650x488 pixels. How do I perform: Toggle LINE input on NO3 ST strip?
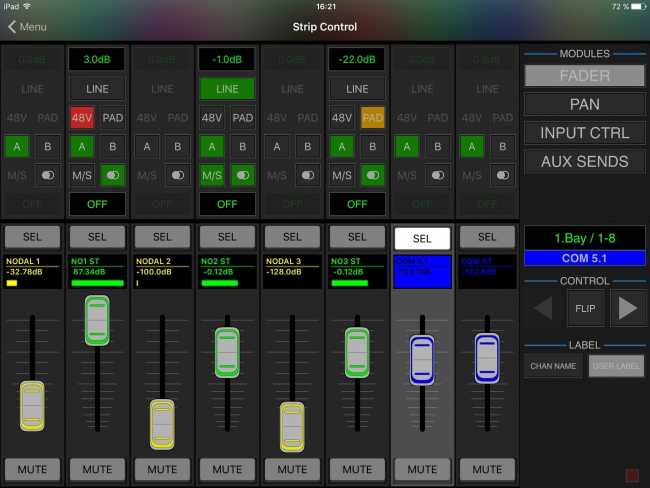point(357,89)
